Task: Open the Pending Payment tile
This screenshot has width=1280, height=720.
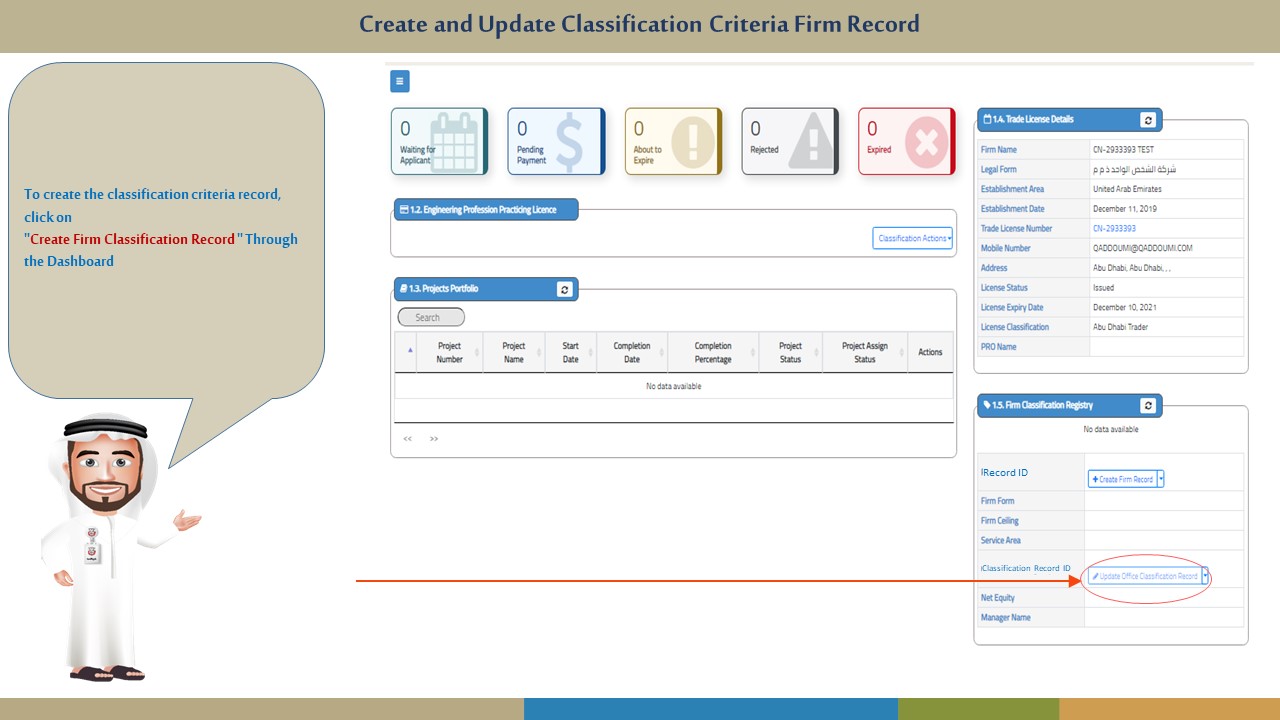Action: point(555,141)
